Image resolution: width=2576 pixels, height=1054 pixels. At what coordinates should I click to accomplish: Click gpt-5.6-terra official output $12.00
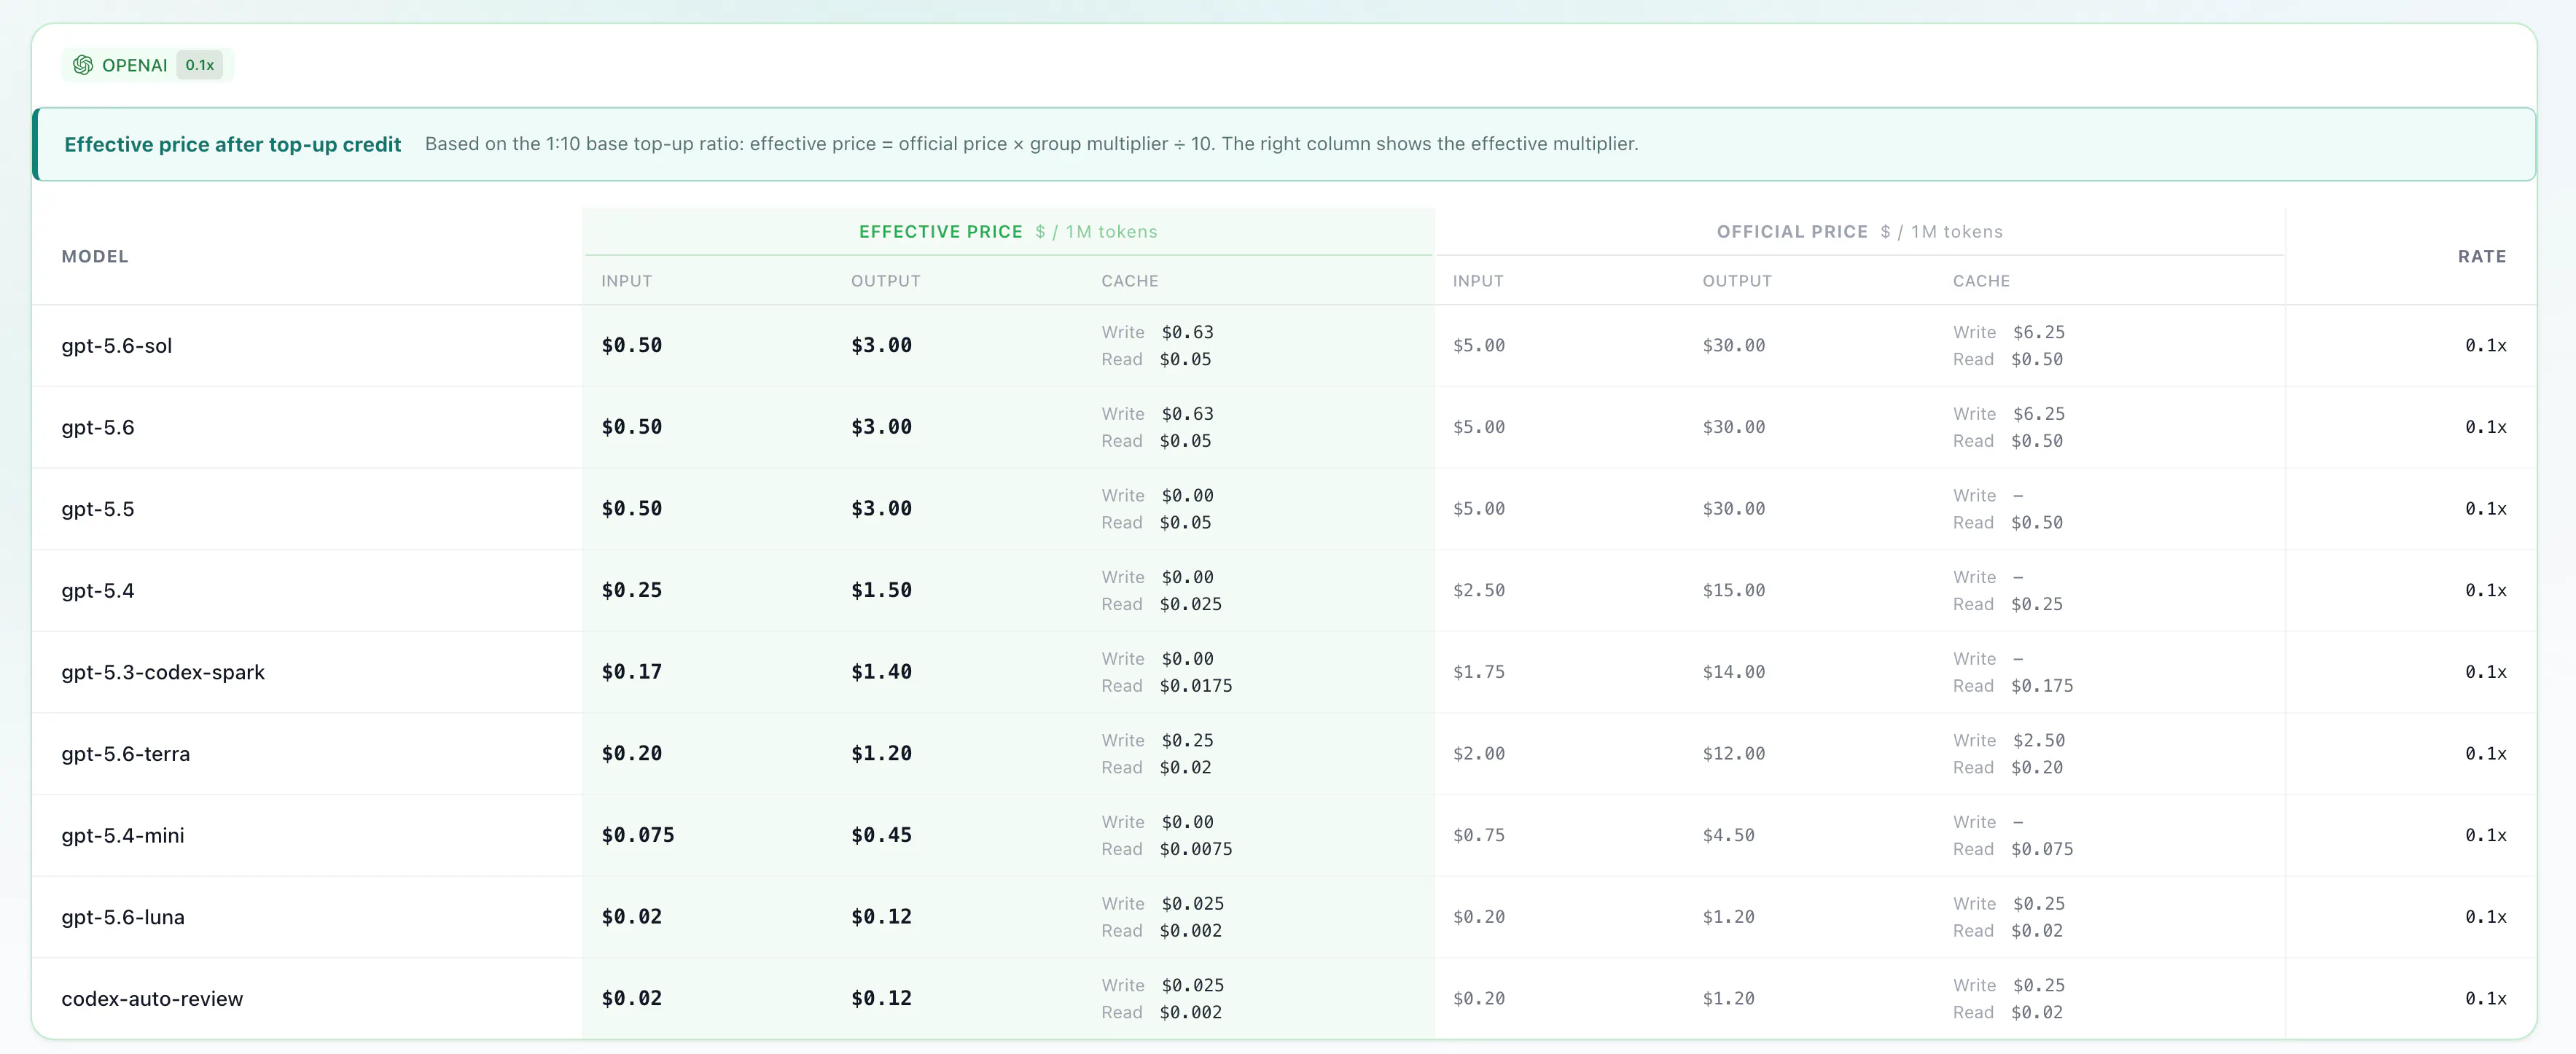[1734, 753]
